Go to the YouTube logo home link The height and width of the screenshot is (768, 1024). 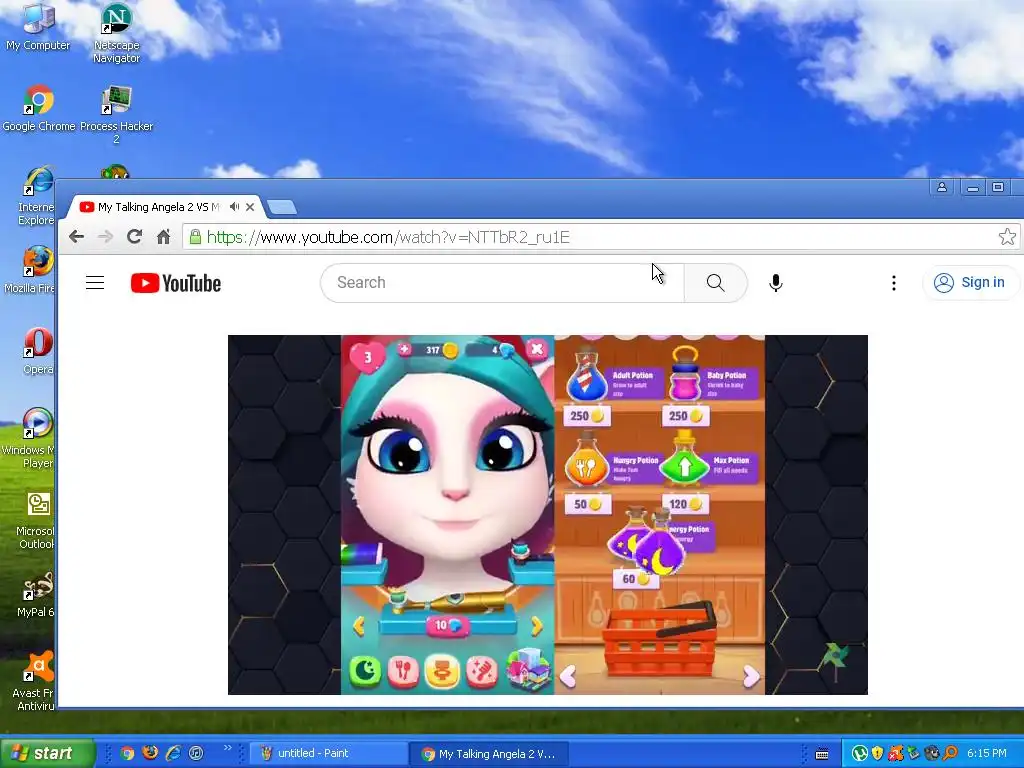tap(176, 283)
